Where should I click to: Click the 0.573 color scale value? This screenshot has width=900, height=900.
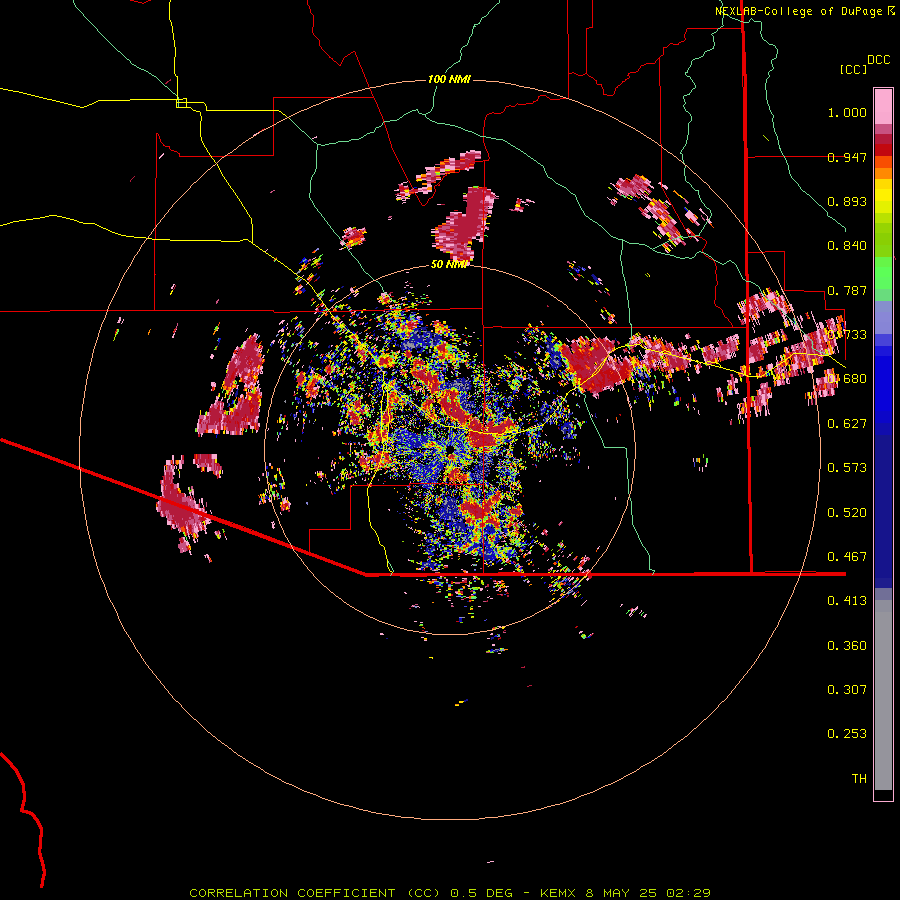point(847,468)
